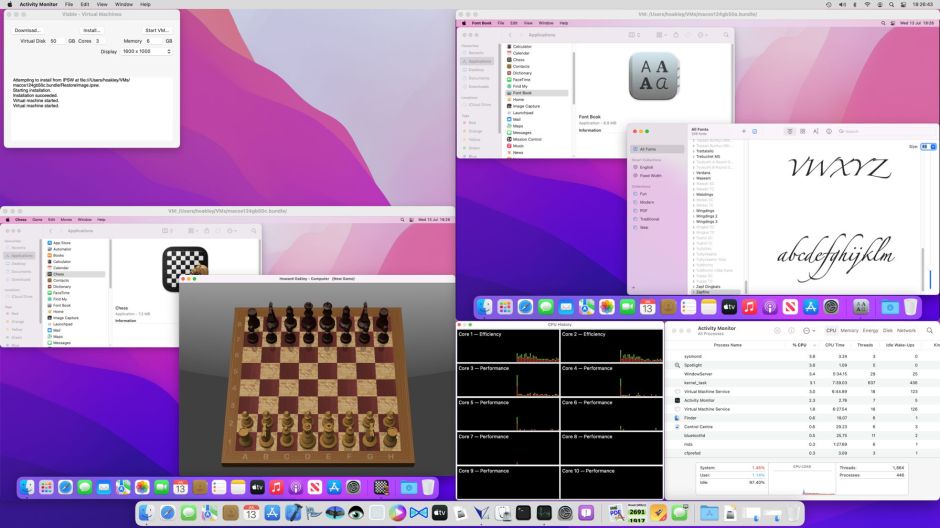
Task: Click the Start VM... button
Action: click(x=156, y=30)
